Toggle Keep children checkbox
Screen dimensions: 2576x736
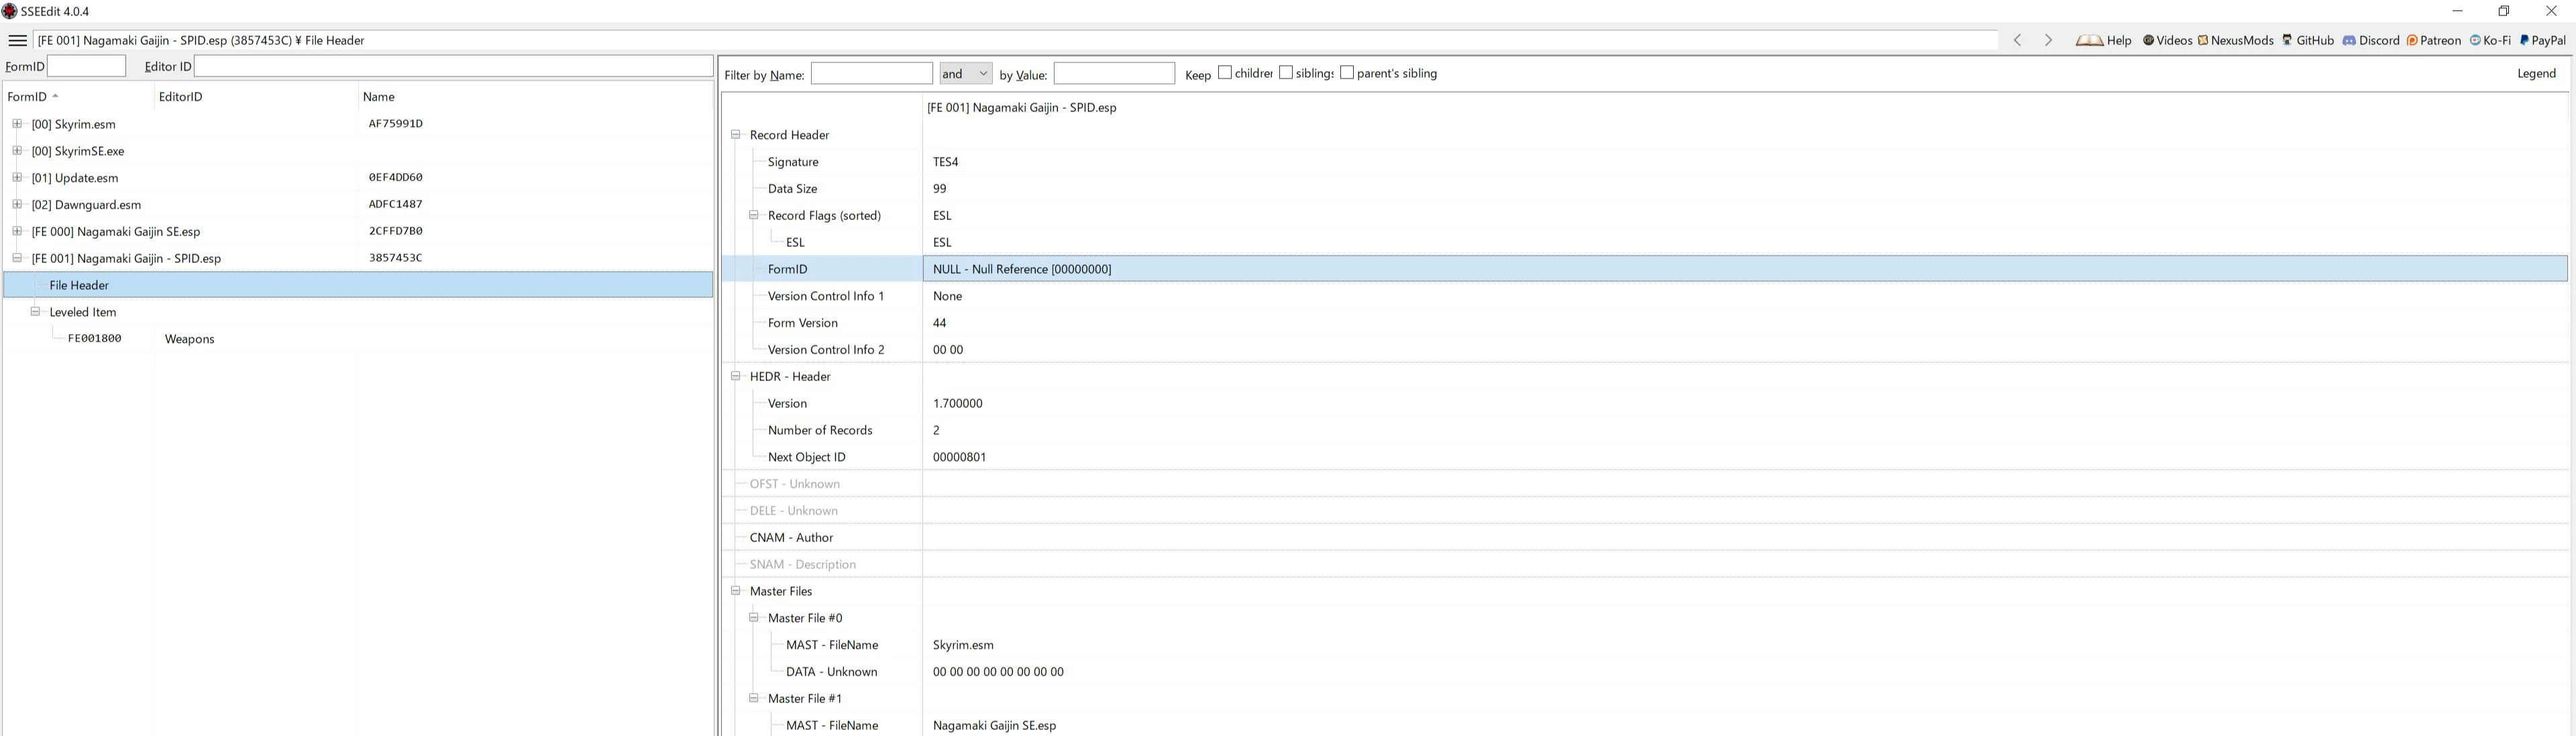pyautogui.click(x=1224, y=73)
